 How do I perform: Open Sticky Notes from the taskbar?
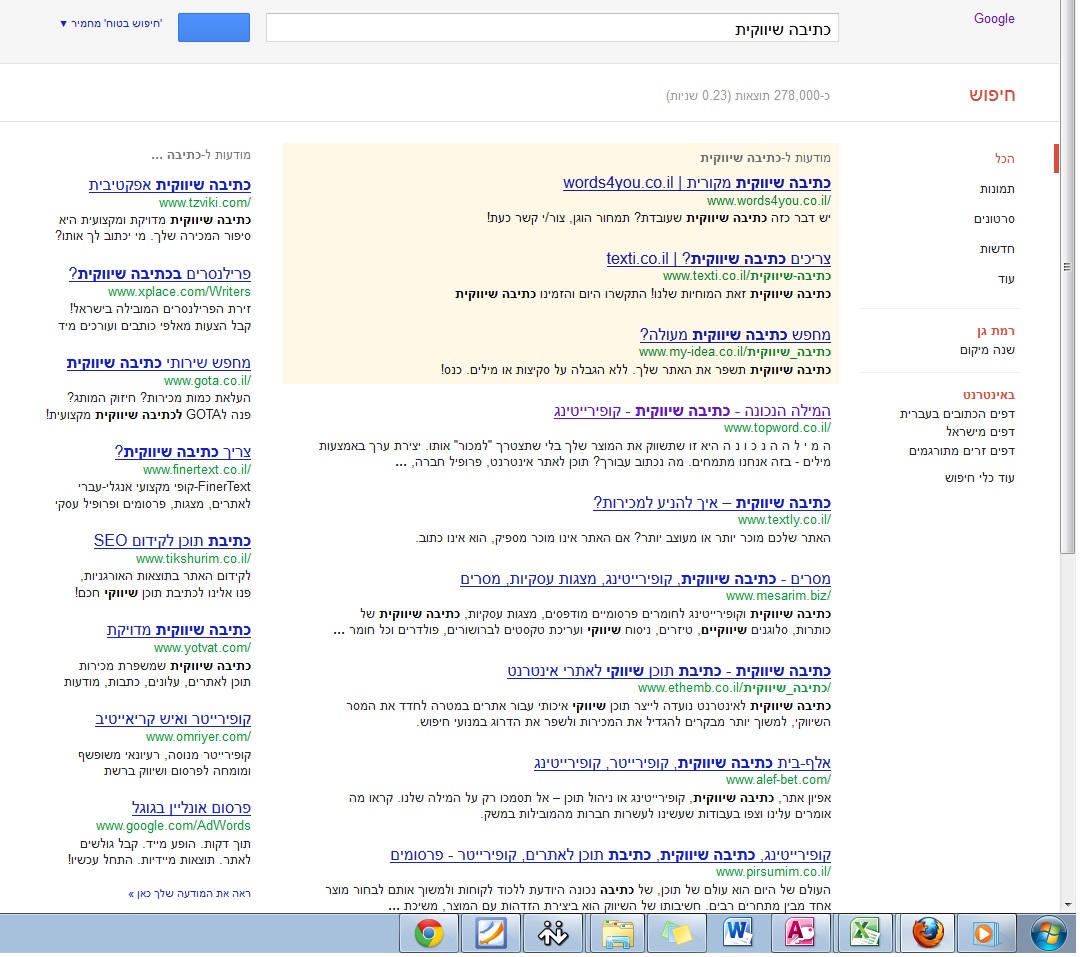click(x=676, y=934)
